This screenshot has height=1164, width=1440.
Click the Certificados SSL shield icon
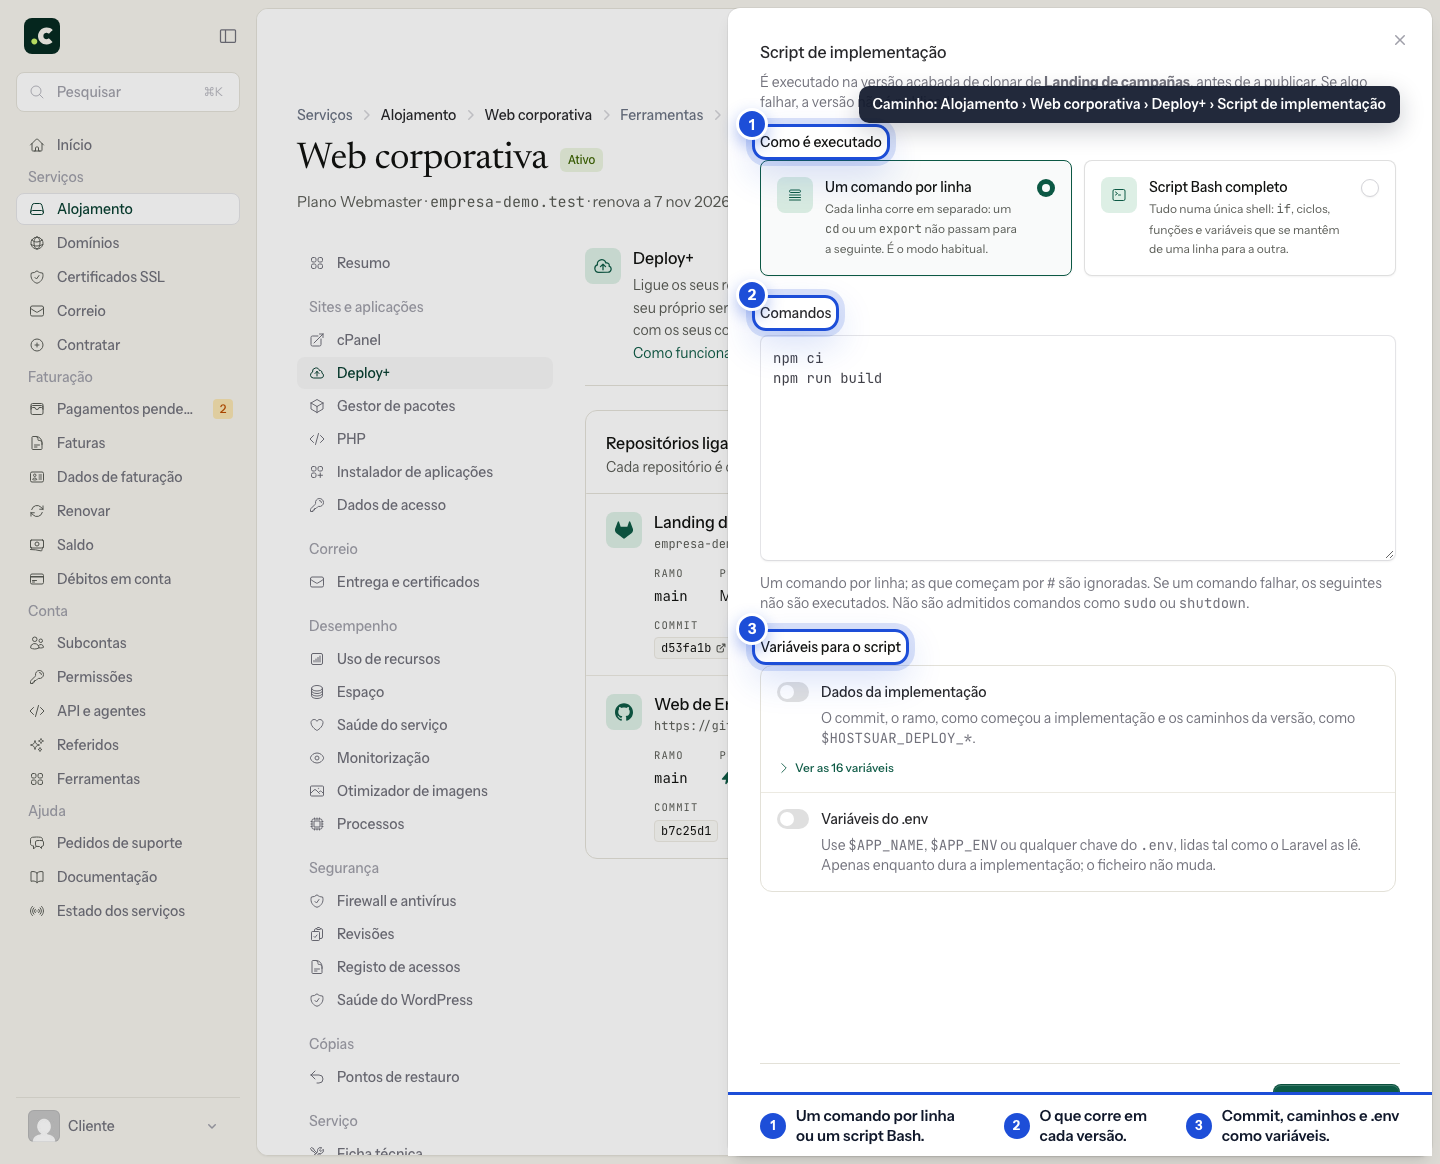click(x=37, y=277)
